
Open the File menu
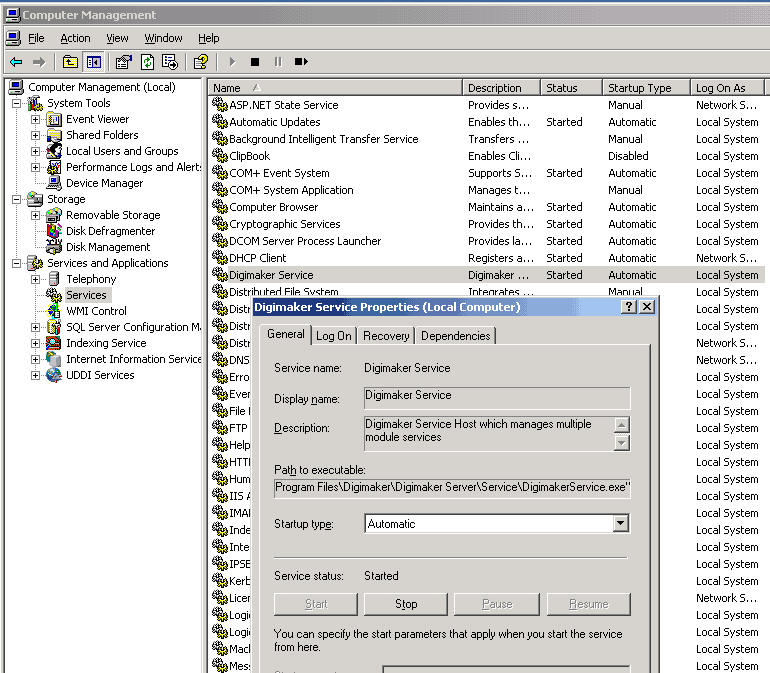[x=36, y=38]
